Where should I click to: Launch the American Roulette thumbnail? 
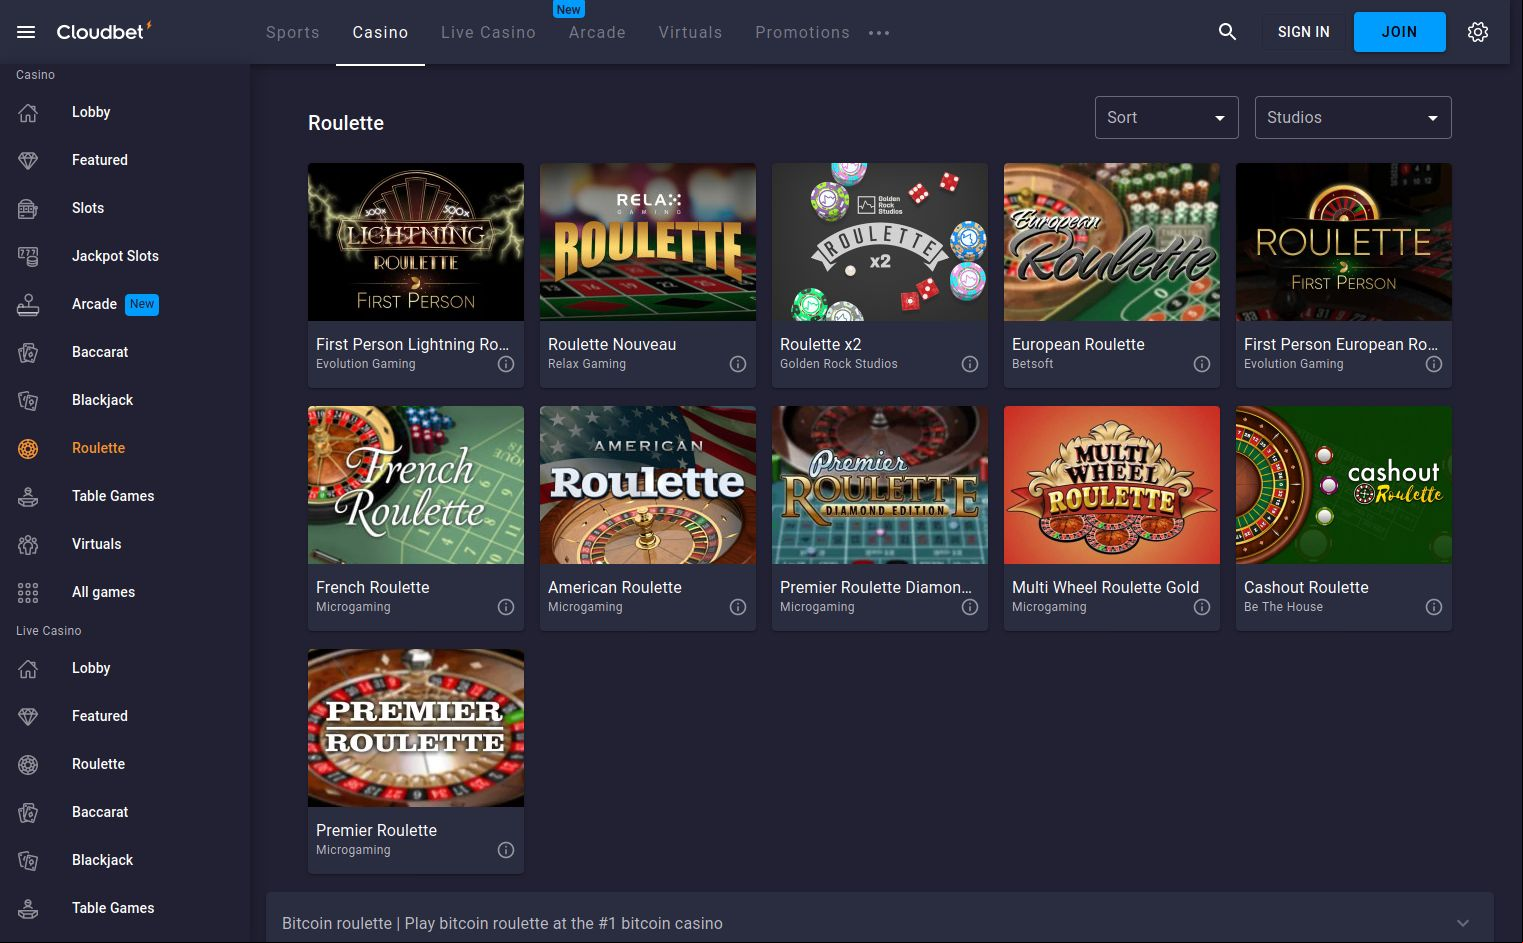point(648,485)
